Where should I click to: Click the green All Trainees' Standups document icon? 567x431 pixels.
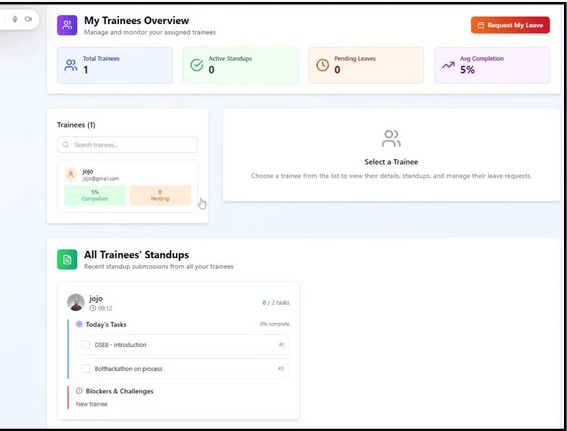point(67,259)
